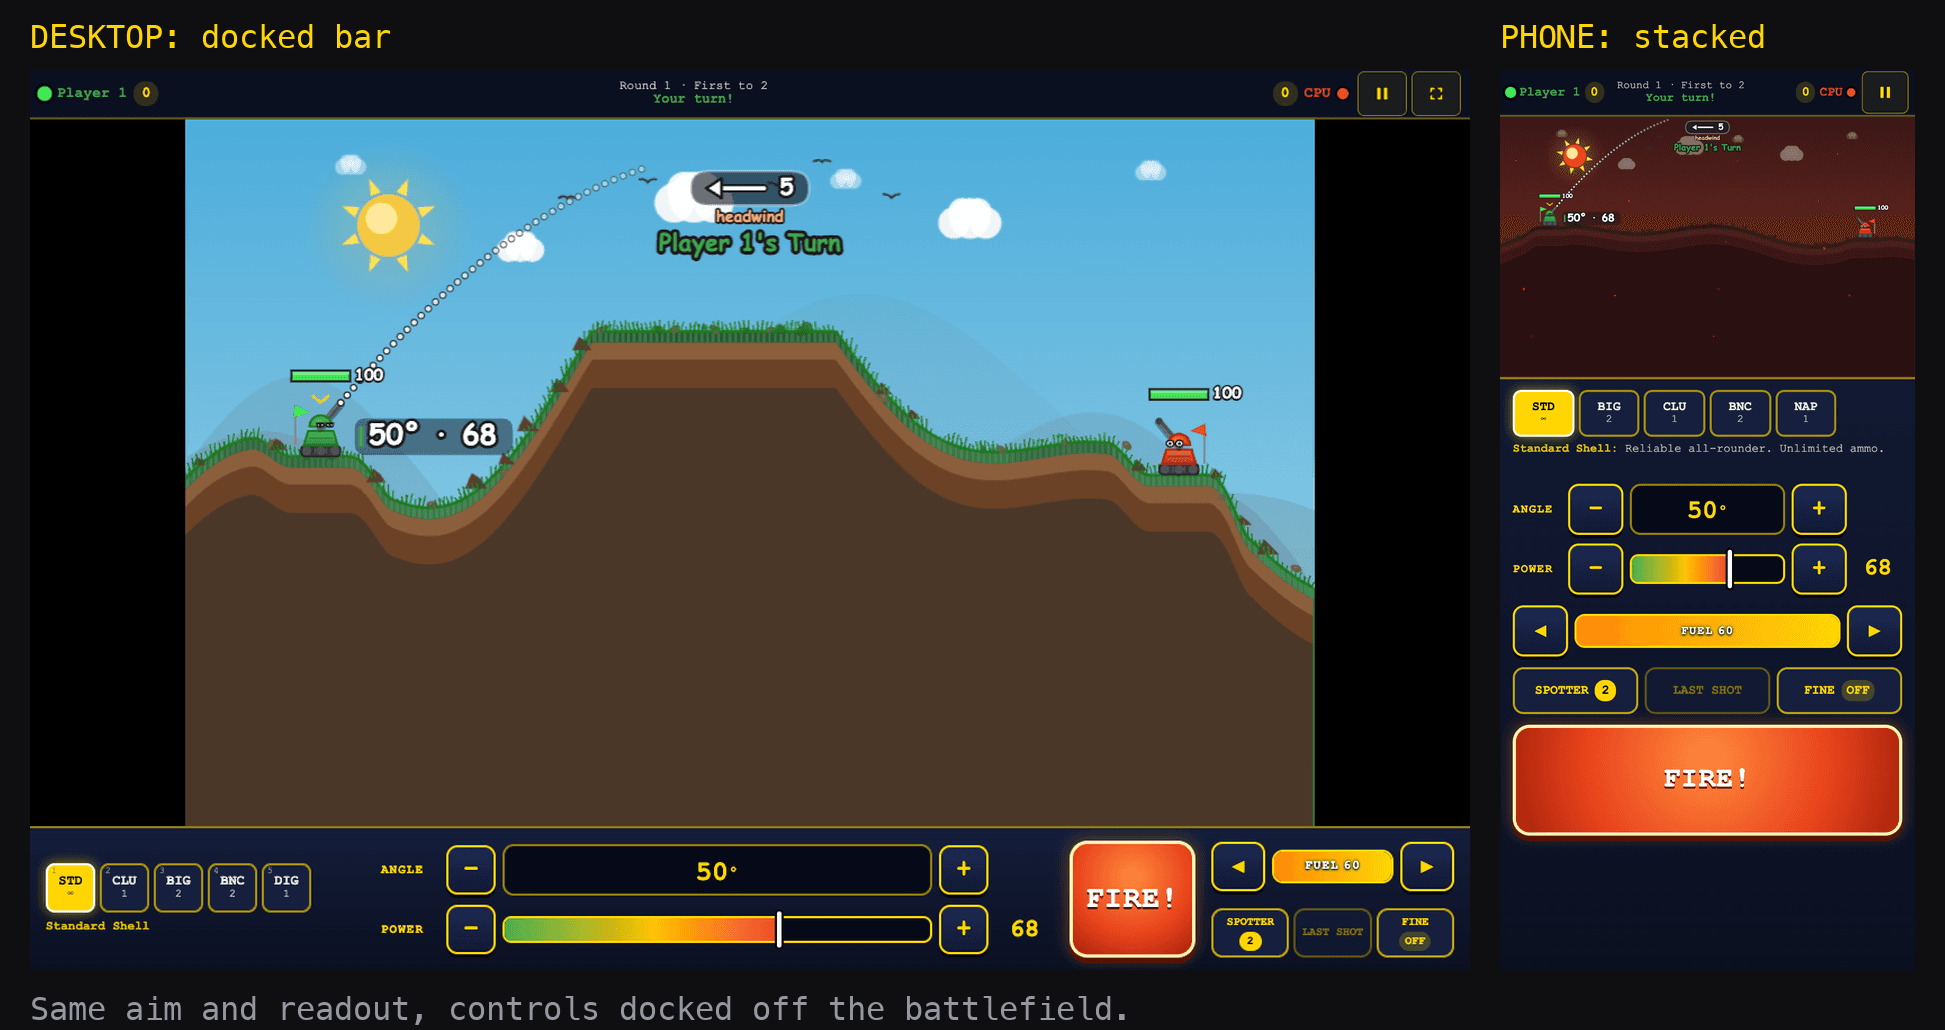Increase angle in the phone layout

pyautogui.click(x=1819, y=509)
